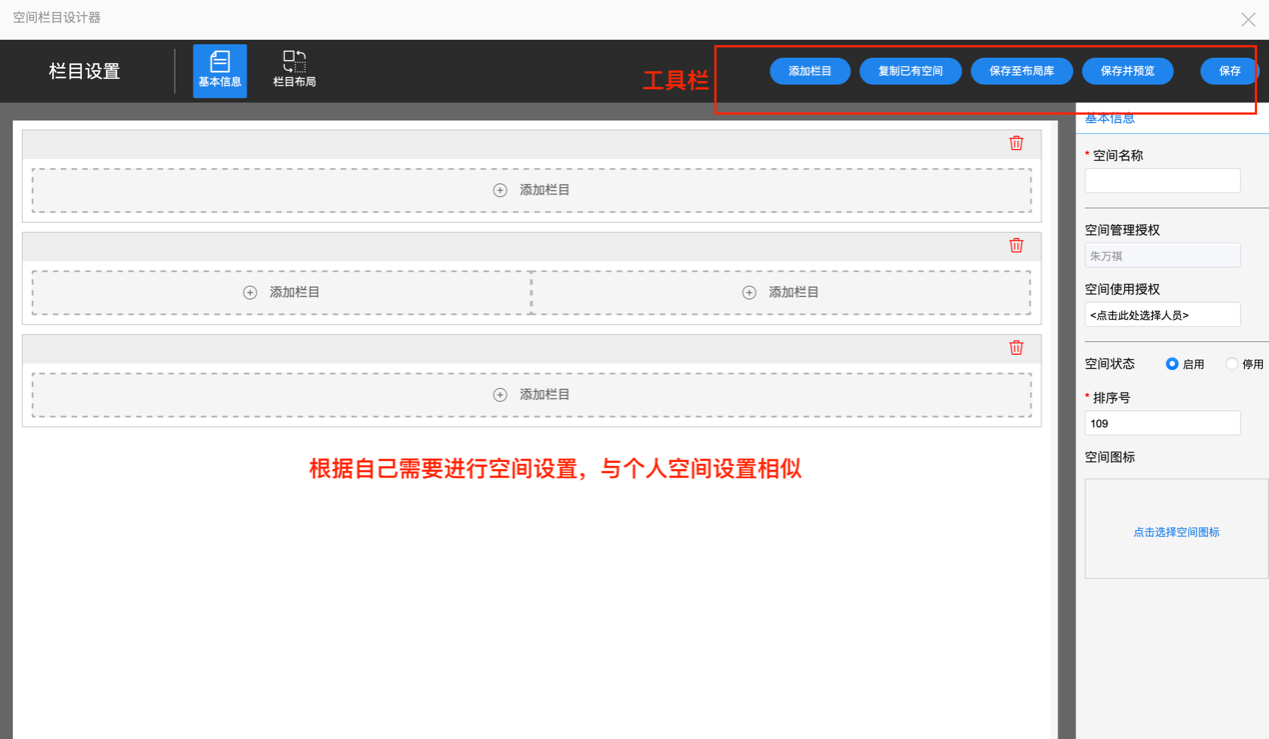Click plus icon in second row's right cell
The image size is (1269, 739).
pos(749,292)
